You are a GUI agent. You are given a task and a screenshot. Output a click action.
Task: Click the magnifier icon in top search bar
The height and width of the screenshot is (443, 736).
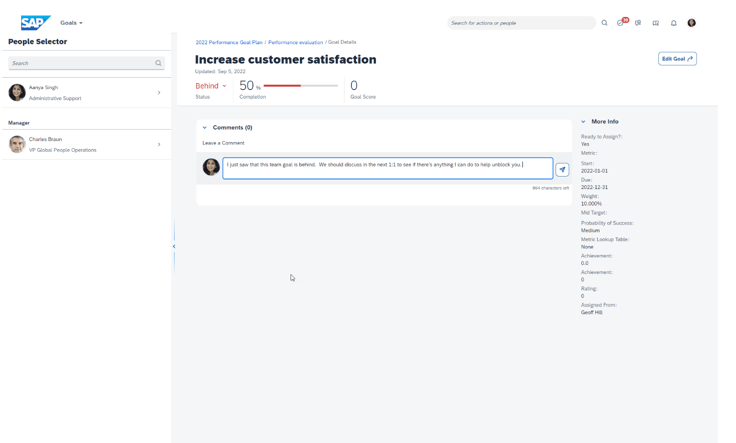(604, 23)
